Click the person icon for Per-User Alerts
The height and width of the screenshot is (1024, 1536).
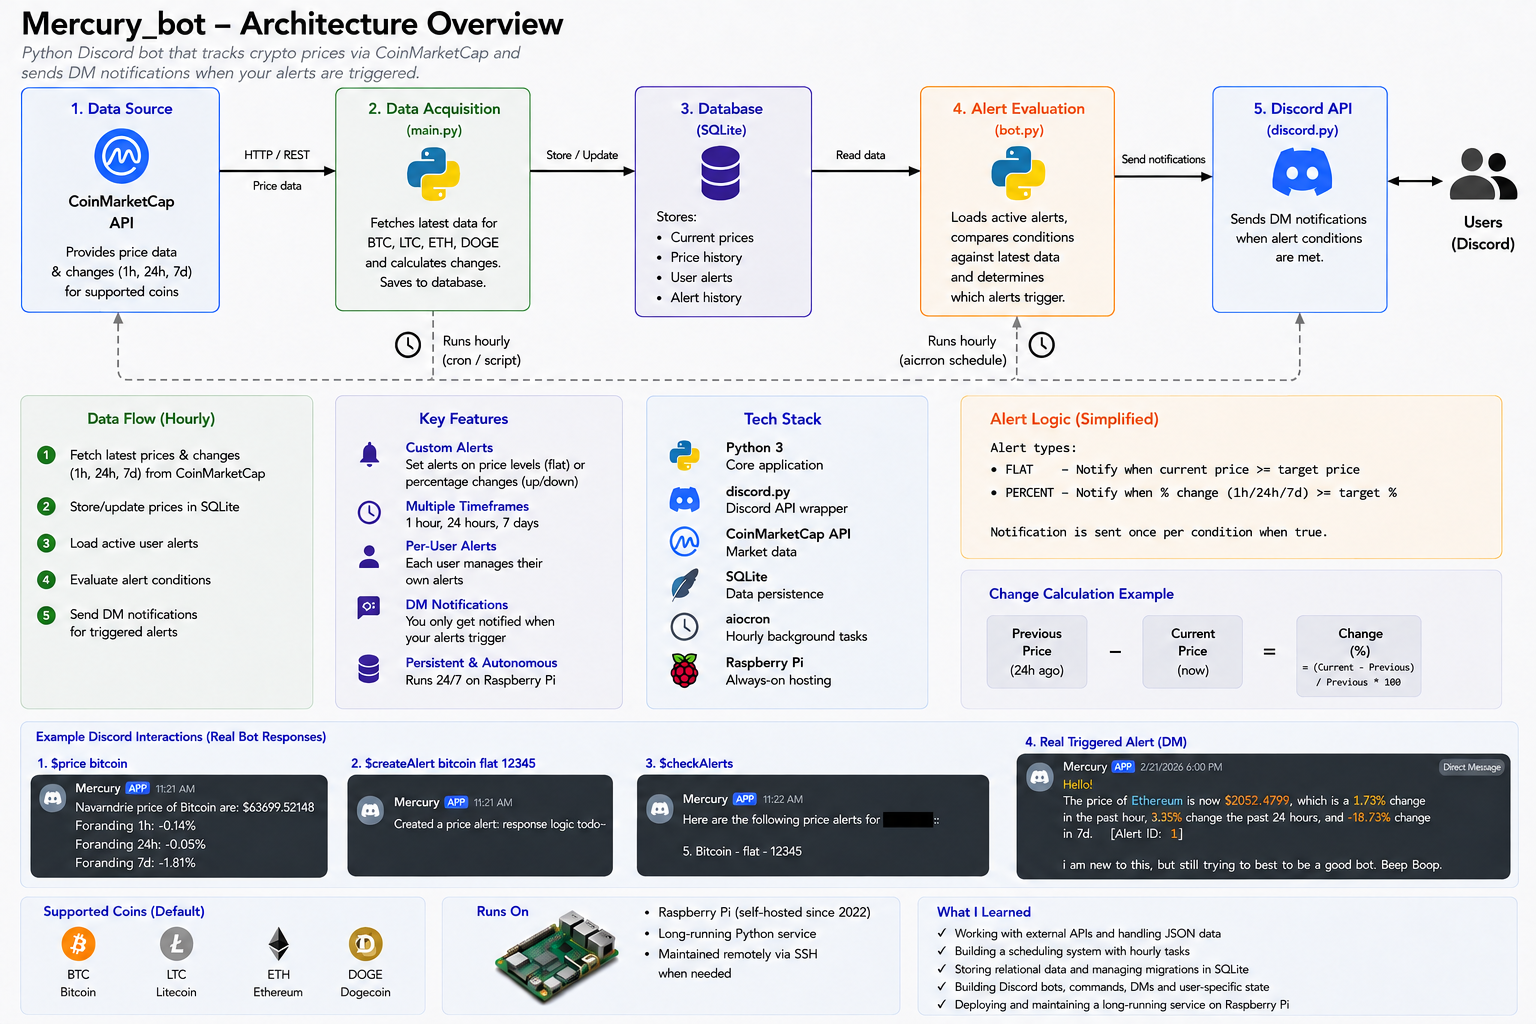[369, 557]
